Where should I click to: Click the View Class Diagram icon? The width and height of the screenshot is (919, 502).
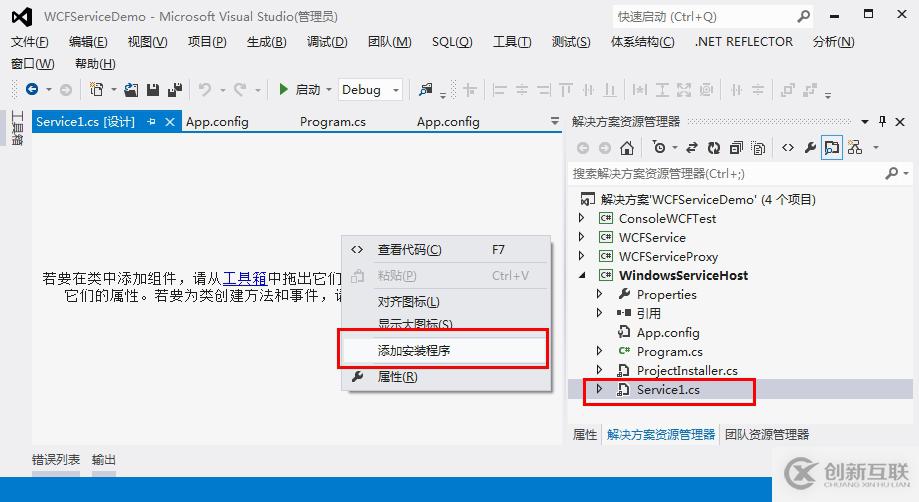tap(855, 148)
